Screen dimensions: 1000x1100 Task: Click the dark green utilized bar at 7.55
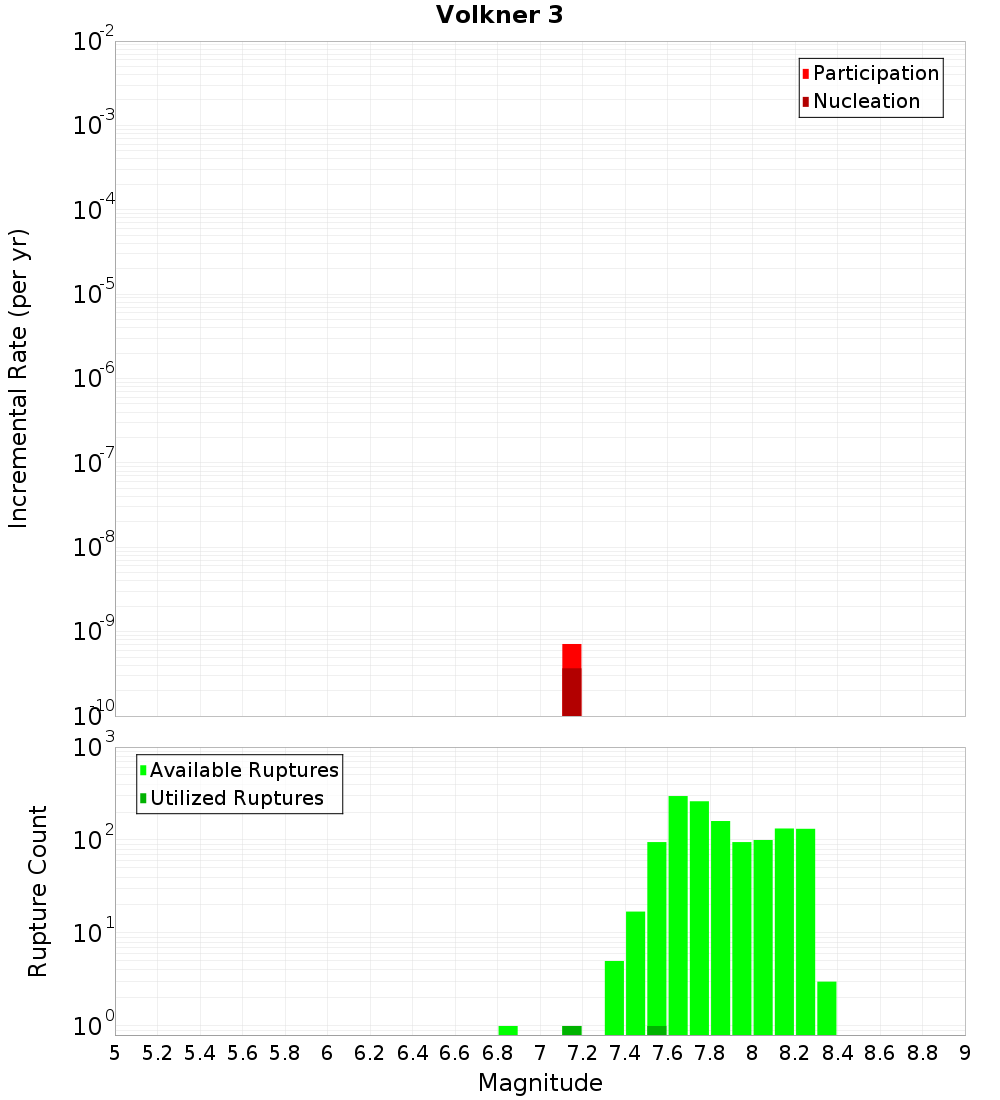(657, 1031)
